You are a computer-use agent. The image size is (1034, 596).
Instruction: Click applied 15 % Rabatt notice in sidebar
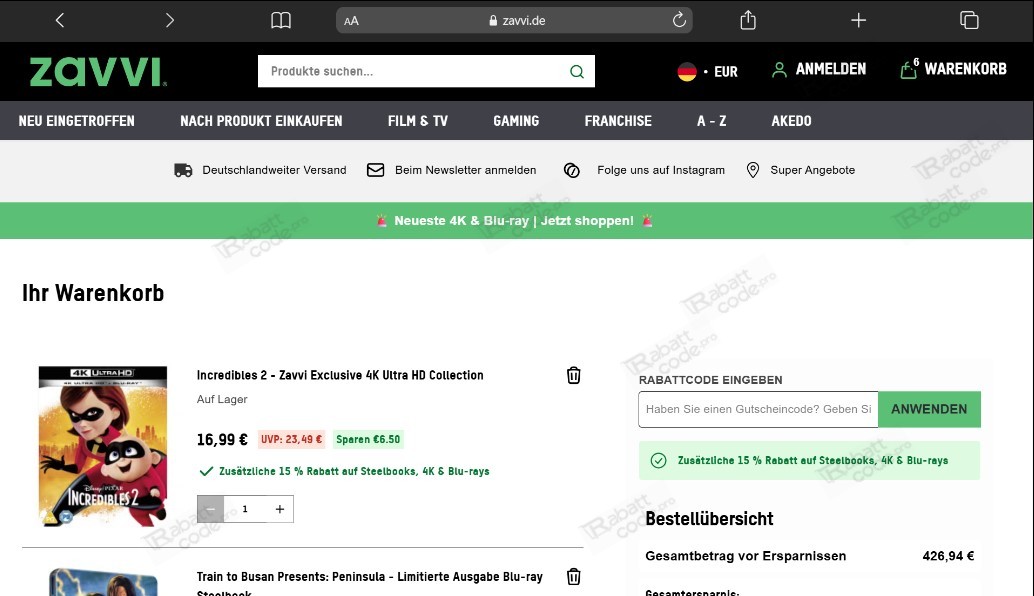(x=809, y=460)
